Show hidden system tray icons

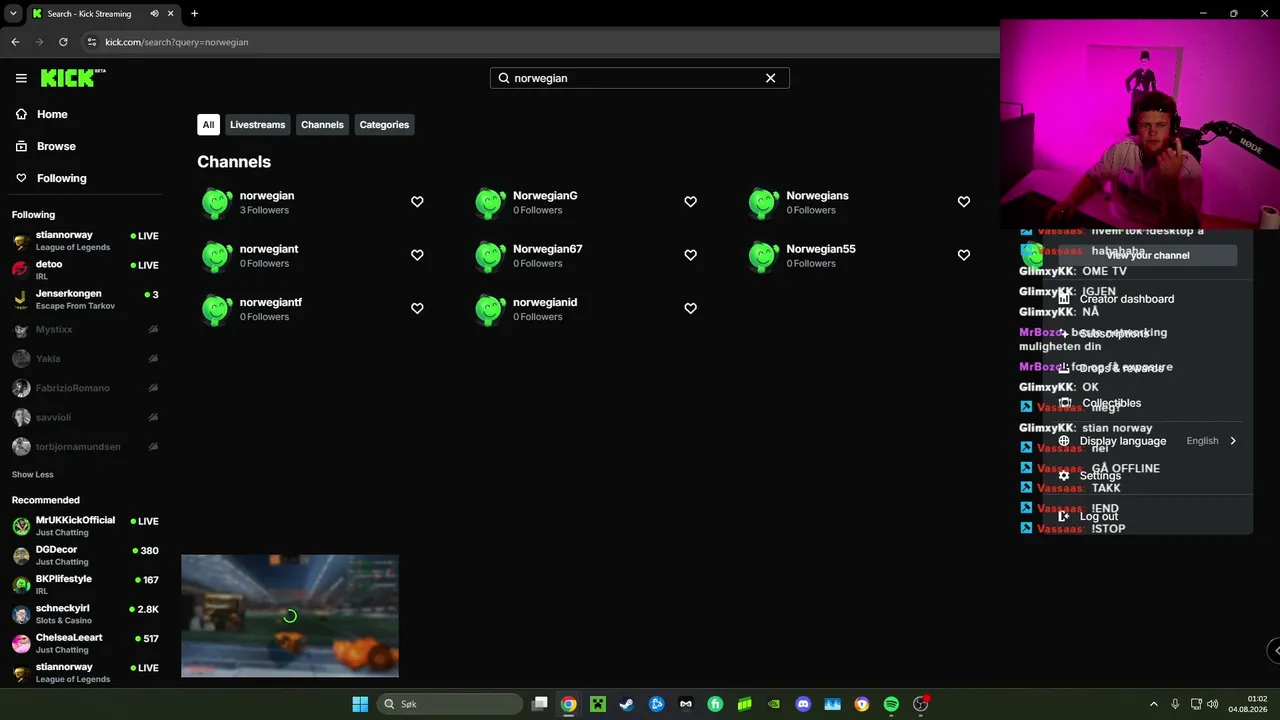coord(1154,704)
